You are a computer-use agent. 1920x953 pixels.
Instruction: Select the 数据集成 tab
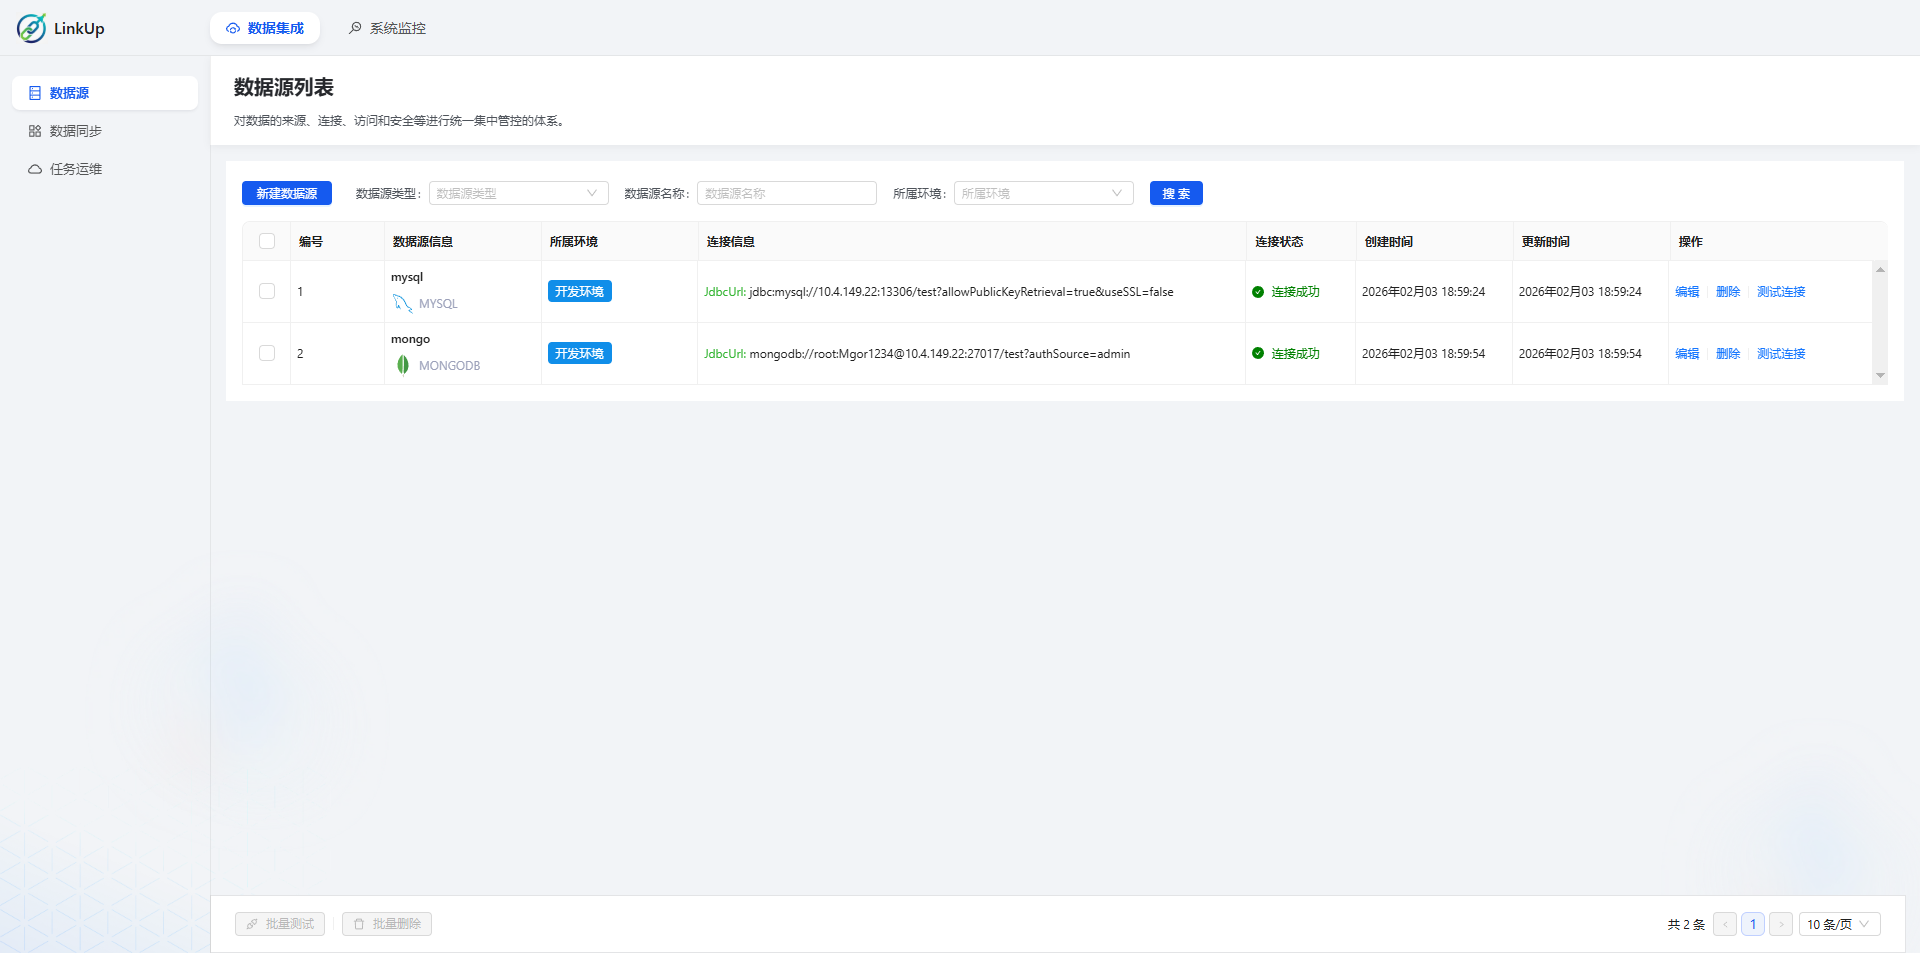265,28
